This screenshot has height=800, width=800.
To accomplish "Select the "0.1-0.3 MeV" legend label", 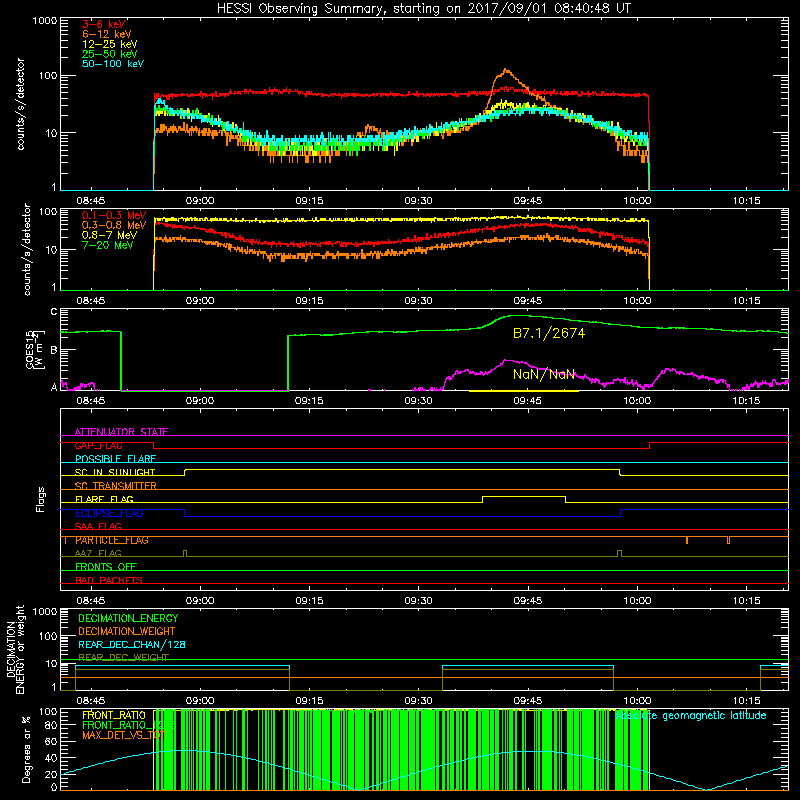I will coord(114,215).
